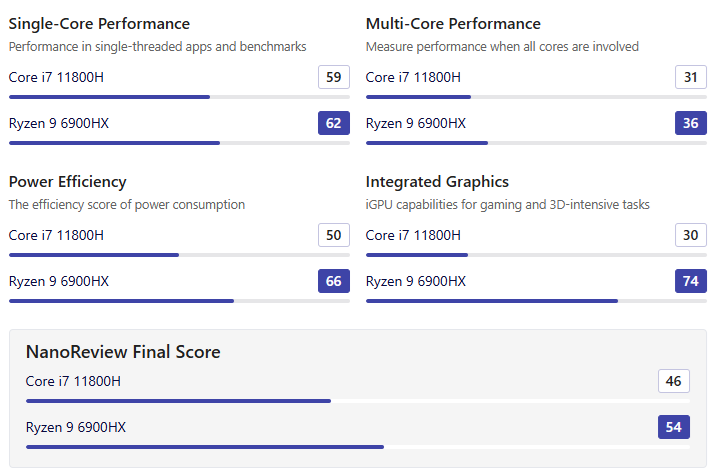Click the Ryzen 9 6900HX multi-core score 36

[691, 123]
